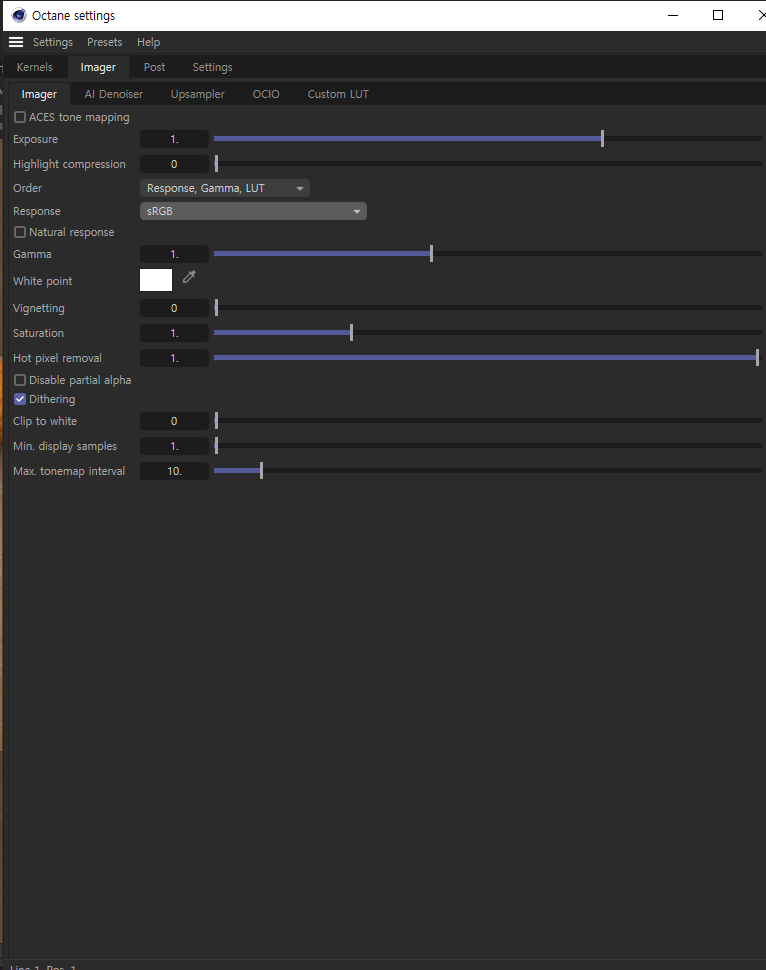Toggle Natural response checkbox
766x970 pixels.
coord(21,232)
